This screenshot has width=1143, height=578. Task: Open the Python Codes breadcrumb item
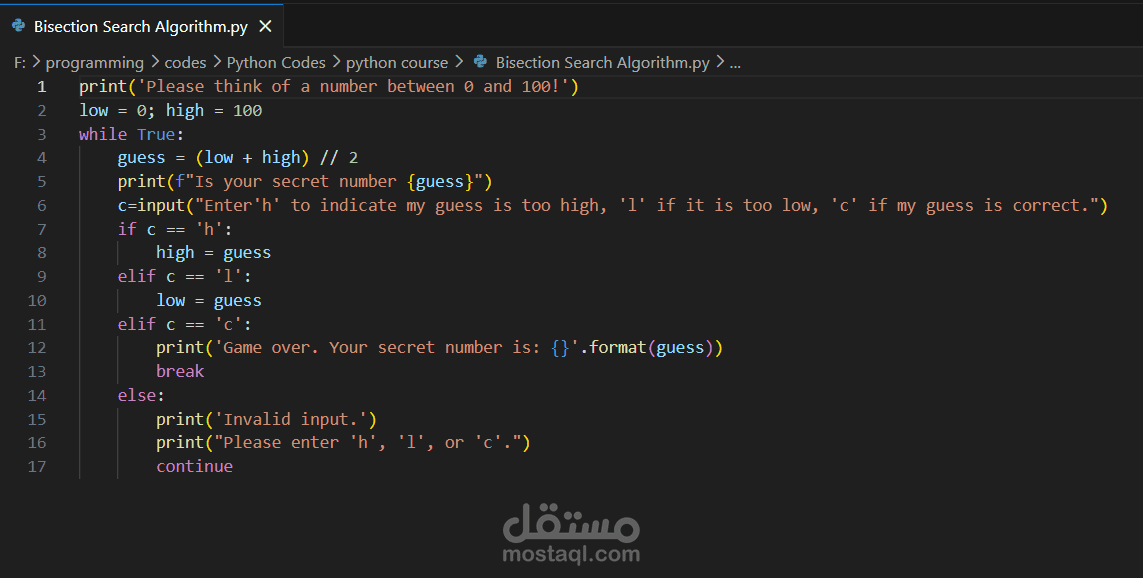coord(276,62)
